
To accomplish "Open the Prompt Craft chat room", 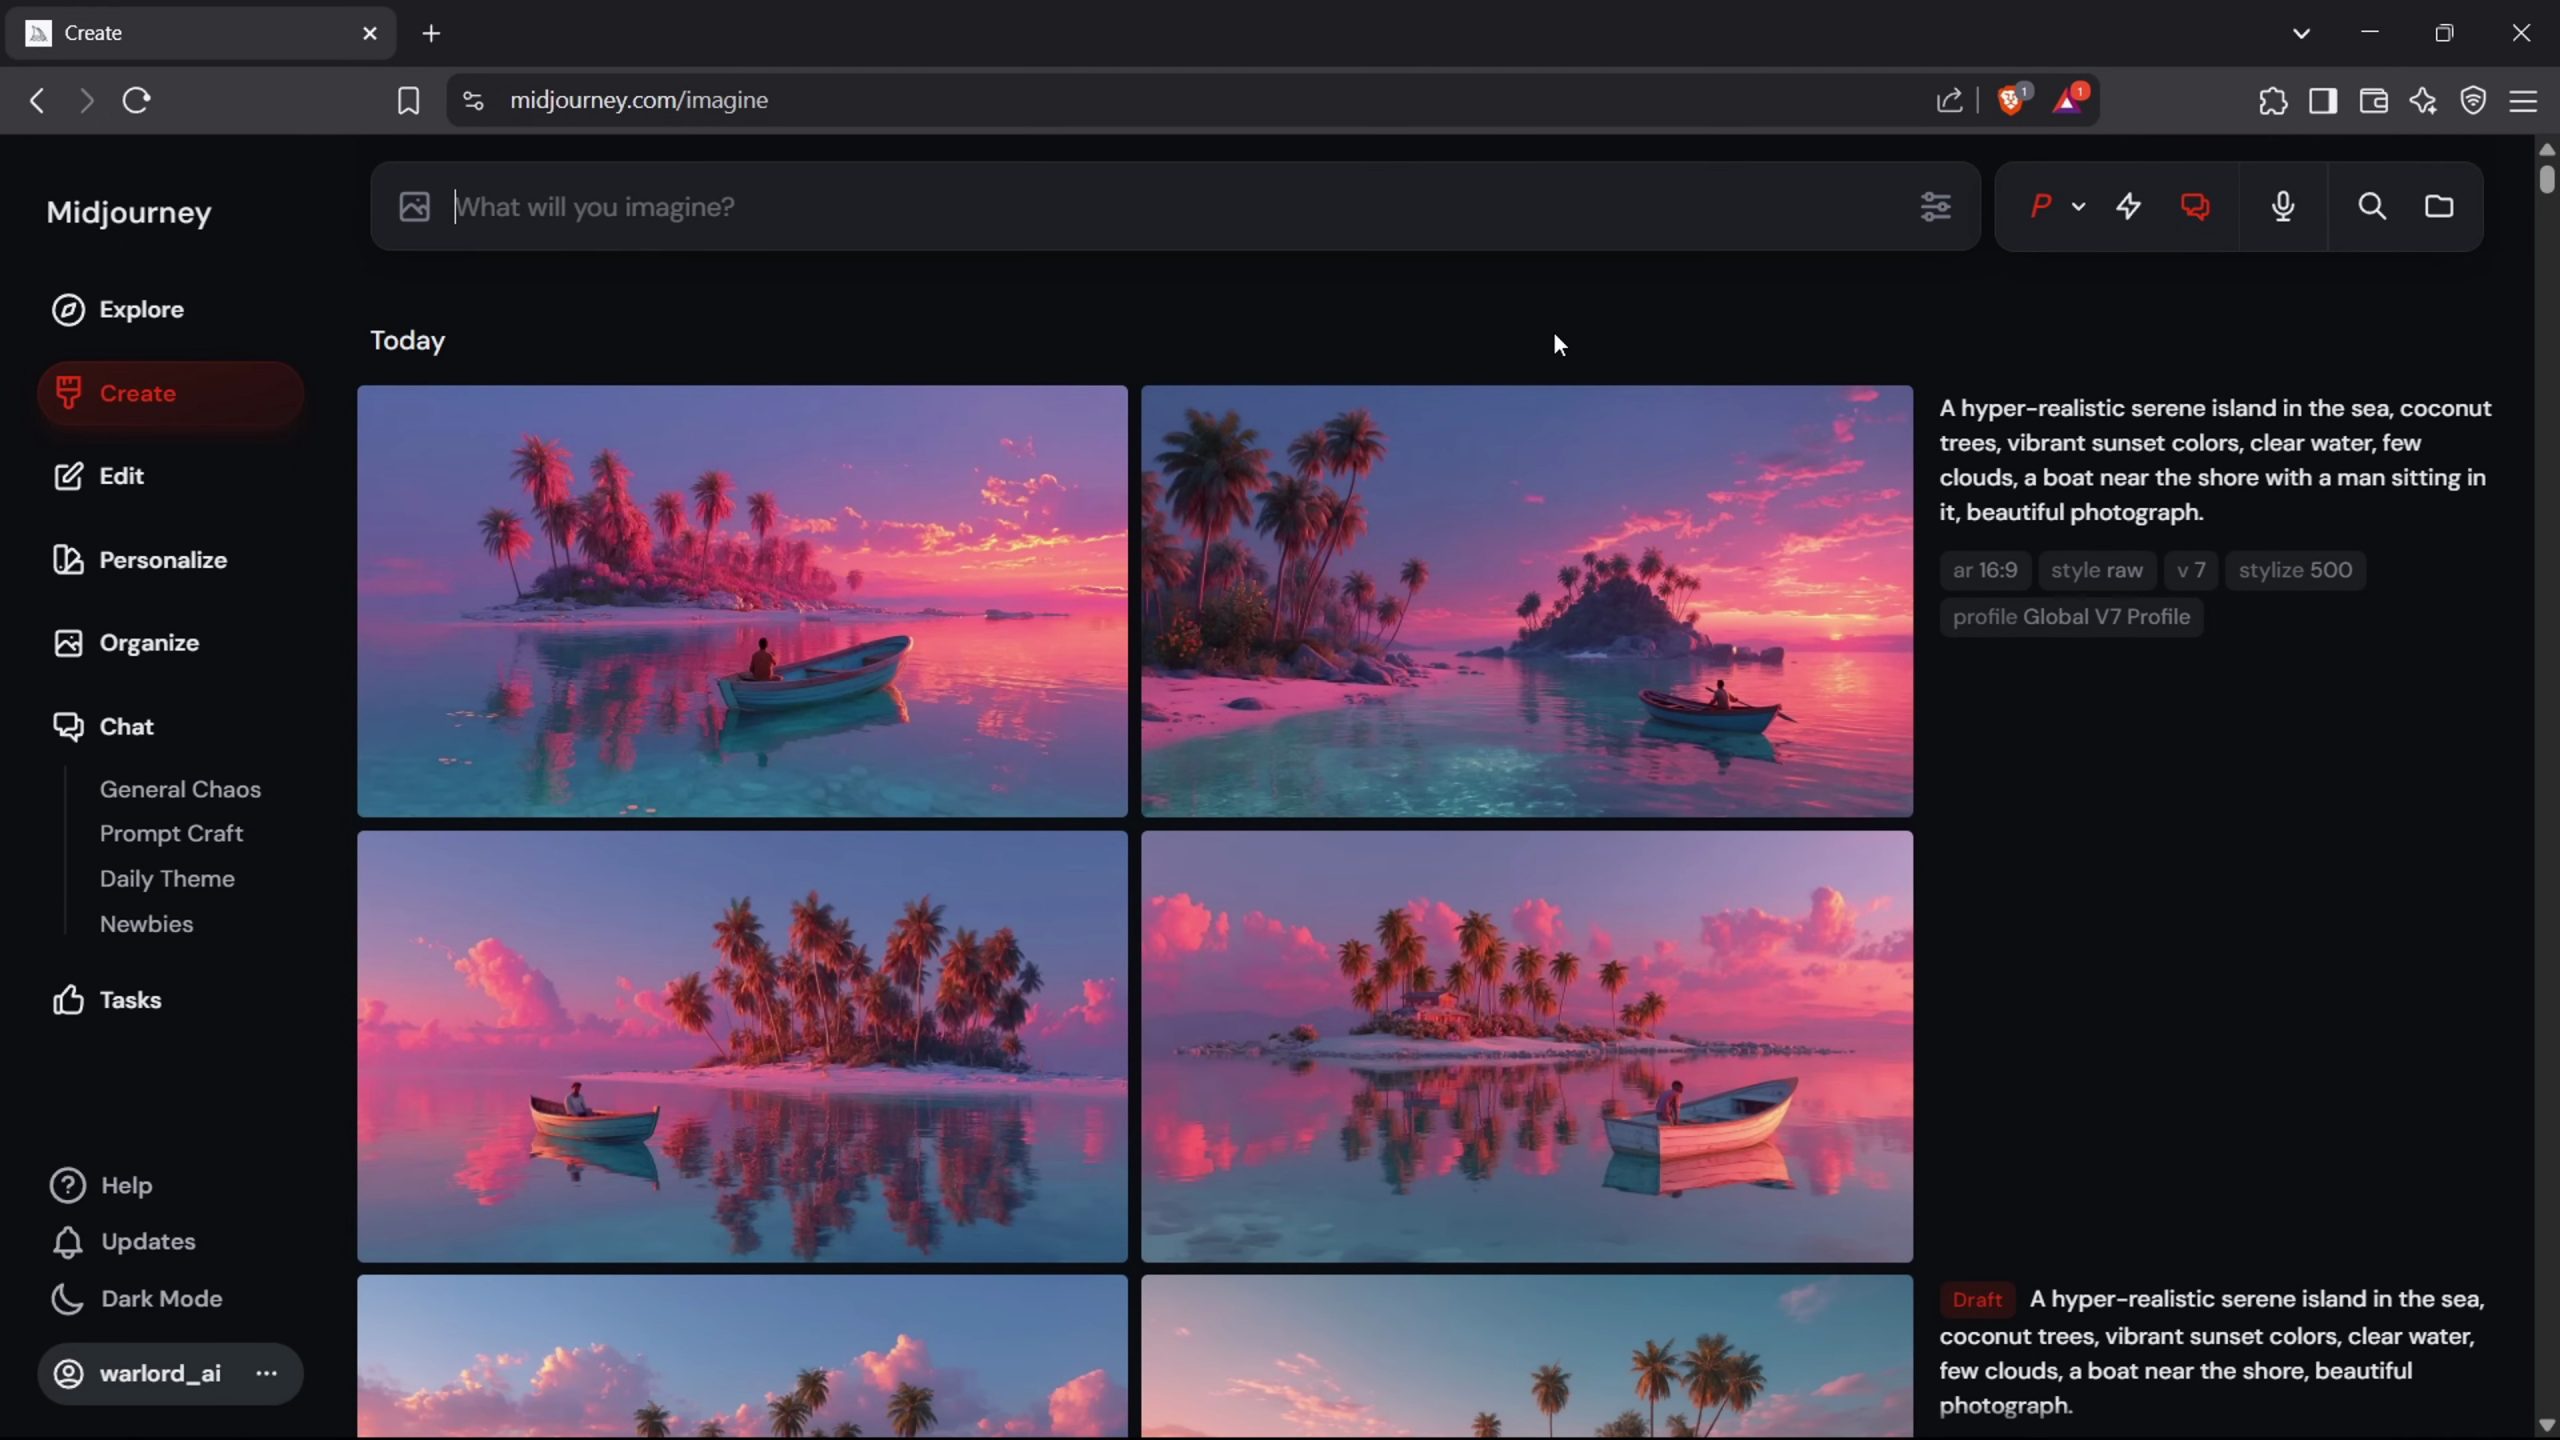I will coord(171,833).
